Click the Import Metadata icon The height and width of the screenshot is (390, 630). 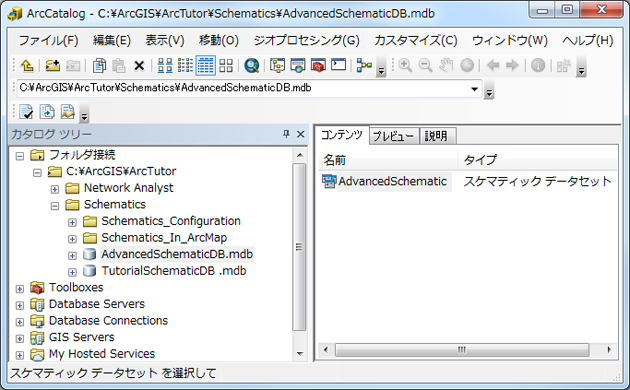tap(47, 112)
